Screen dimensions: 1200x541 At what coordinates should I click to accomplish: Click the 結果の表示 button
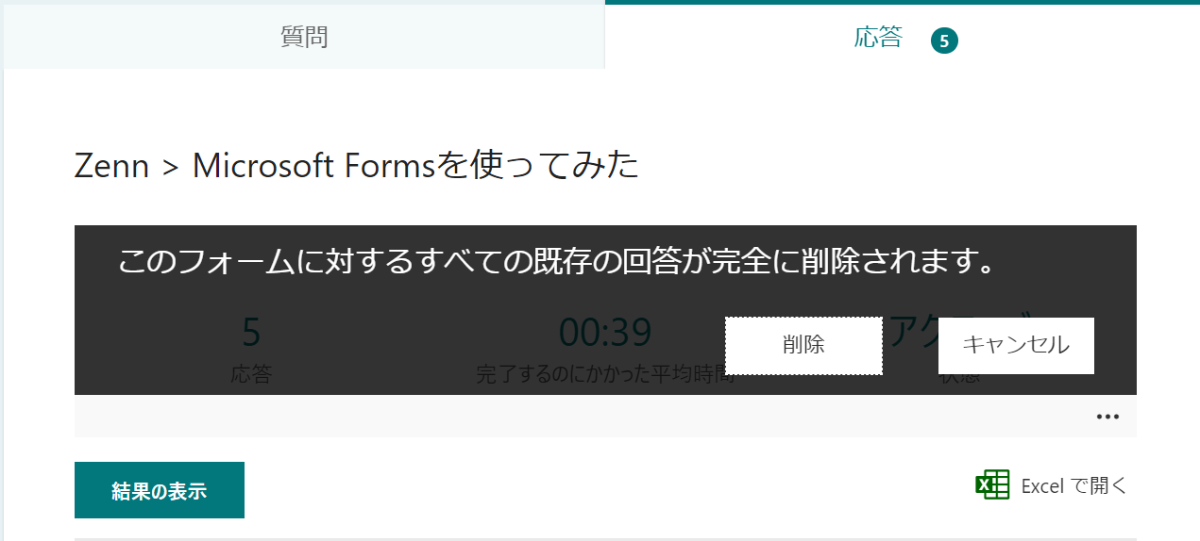(x=159, y=490)
